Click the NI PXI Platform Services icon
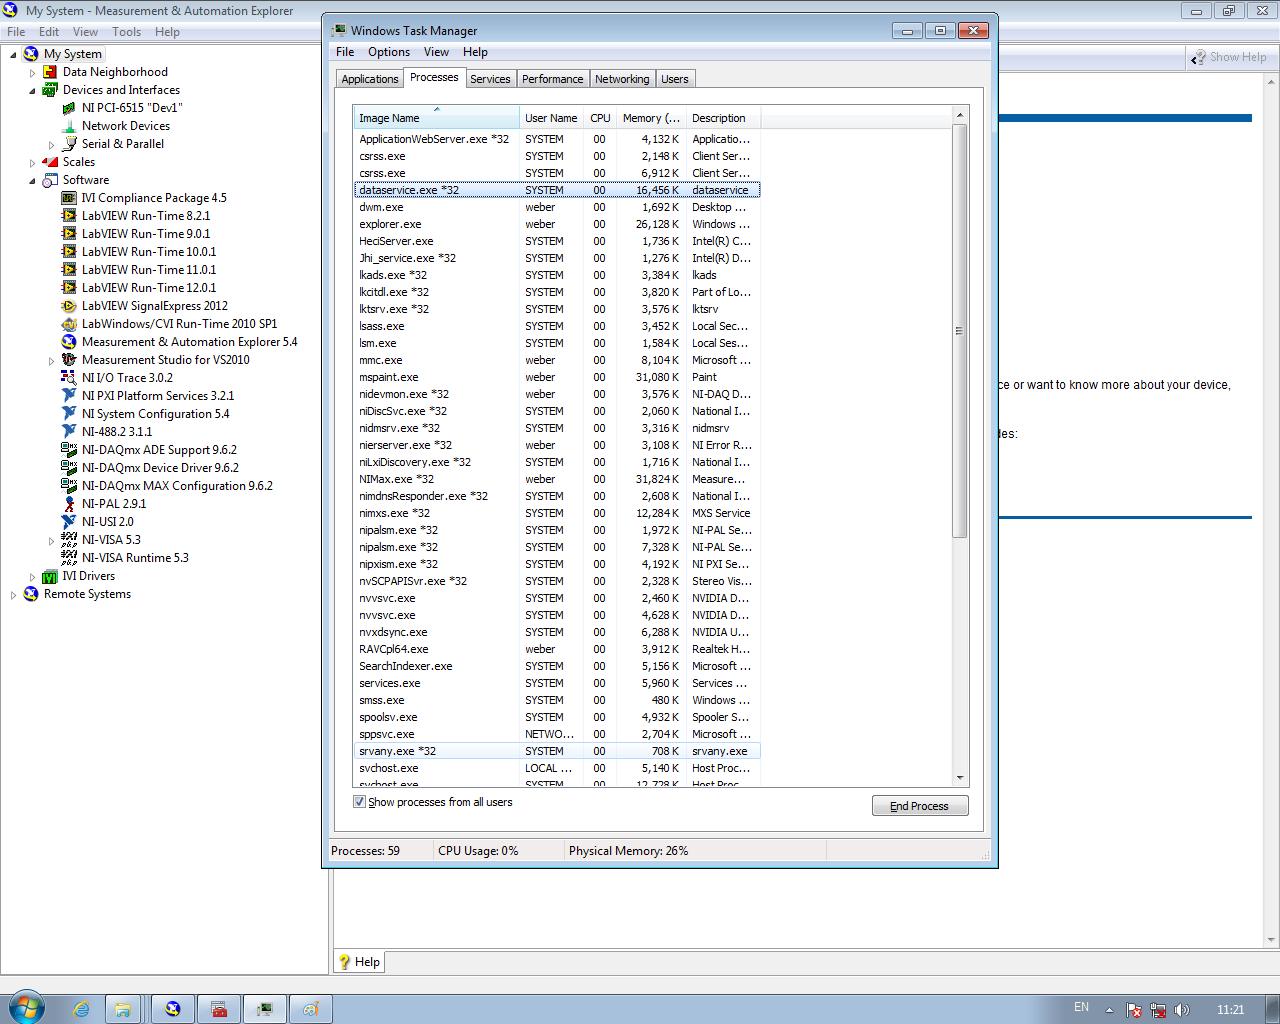Screen dimensions: 1280x1024 point(69,396)
